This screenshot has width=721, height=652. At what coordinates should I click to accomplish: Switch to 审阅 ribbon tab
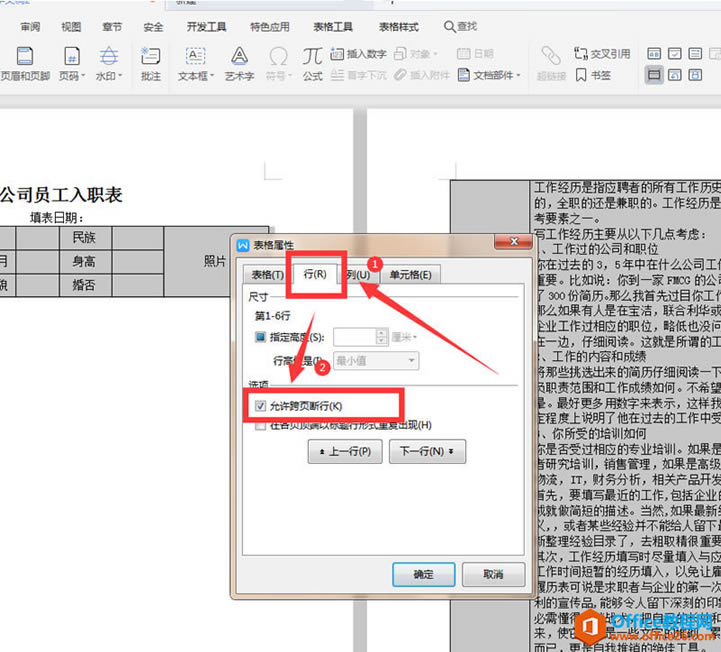coord(30,27)
